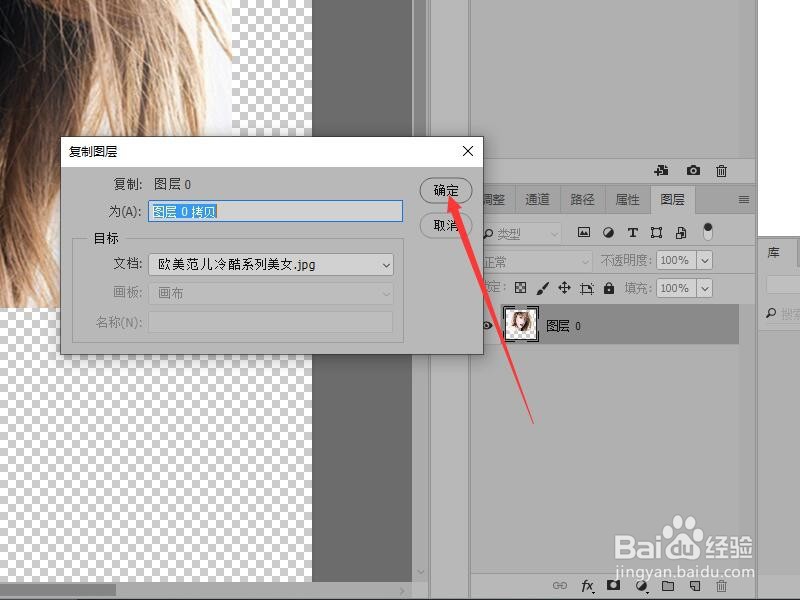Click the Delete Layer trash icon
This screenshot has width=800, height=600.
coord(720,585)
